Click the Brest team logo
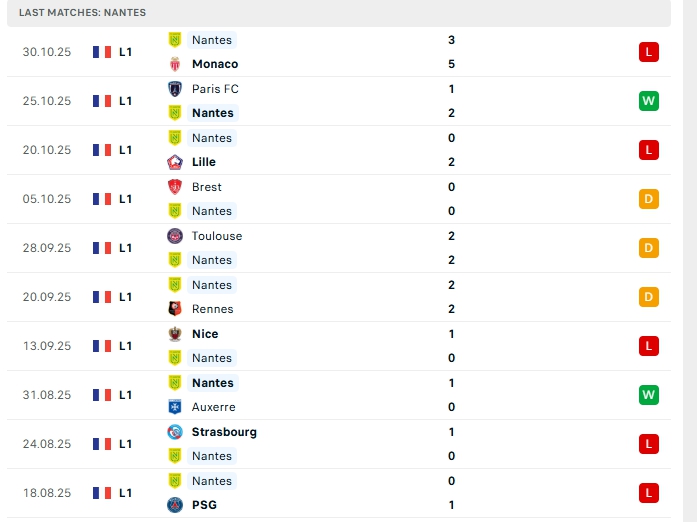 coord(175,187)
